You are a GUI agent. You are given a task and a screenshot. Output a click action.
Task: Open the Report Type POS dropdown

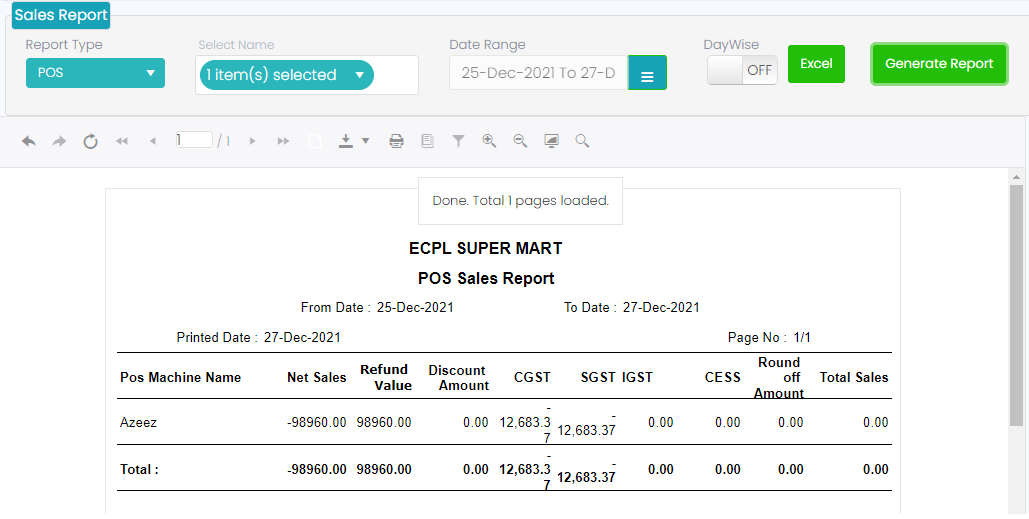[x=95, y=73]
